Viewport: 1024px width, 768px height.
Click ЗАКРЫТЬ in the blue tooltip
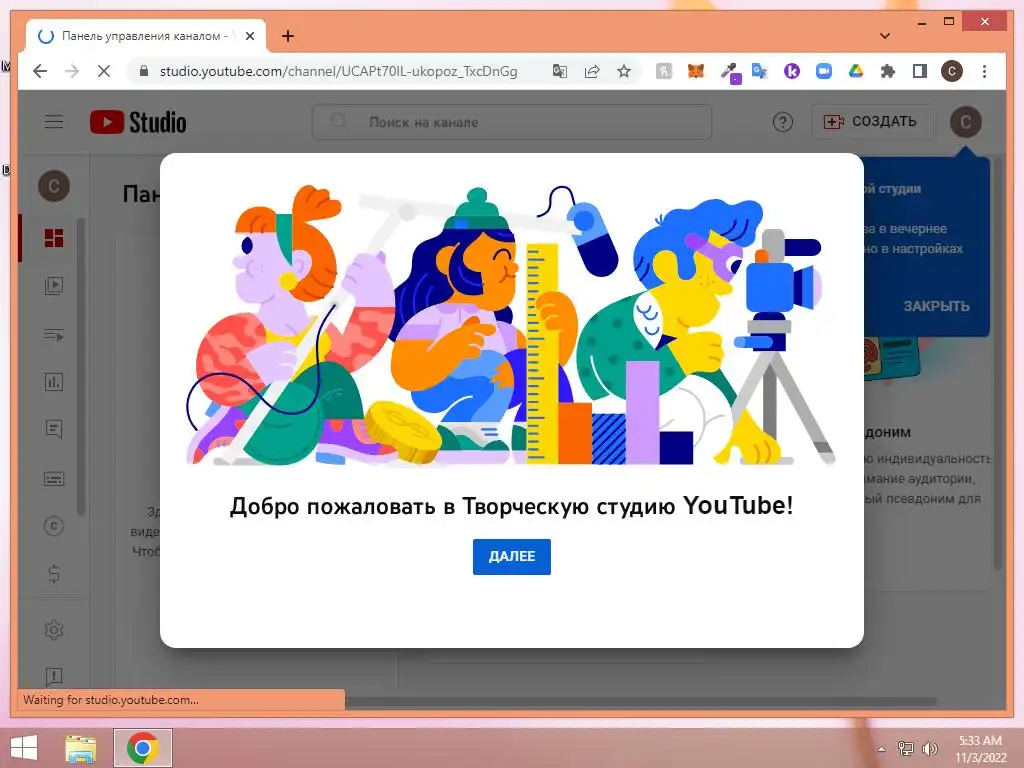[936, 306]
